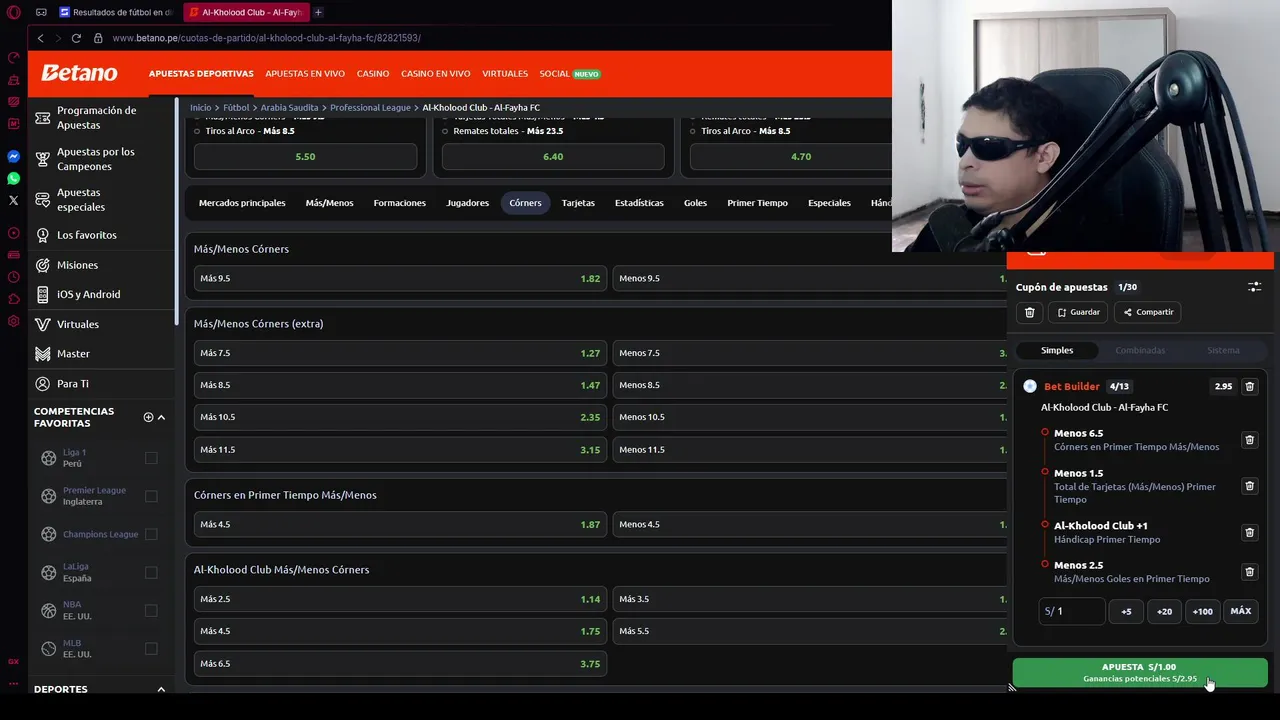The width and height of the screenshot is (1280, 720).
Task: Add +20 to the stake
Action: (x=1164, y=611)
